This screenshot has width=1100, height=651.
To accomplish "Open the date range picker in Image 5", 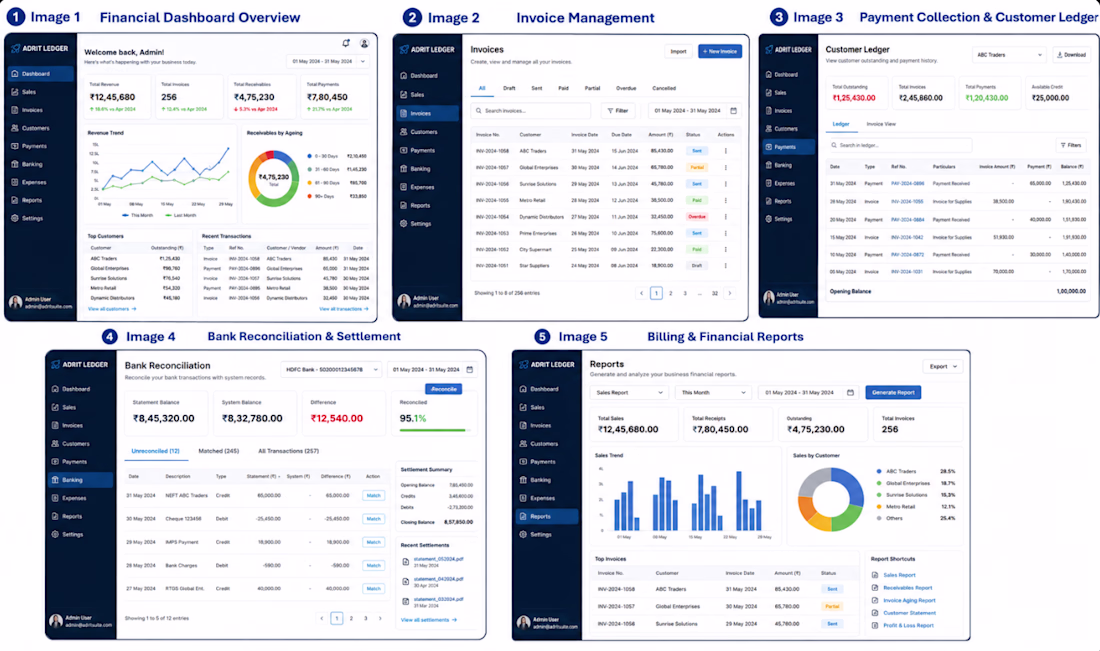I will tap(809, 393).
